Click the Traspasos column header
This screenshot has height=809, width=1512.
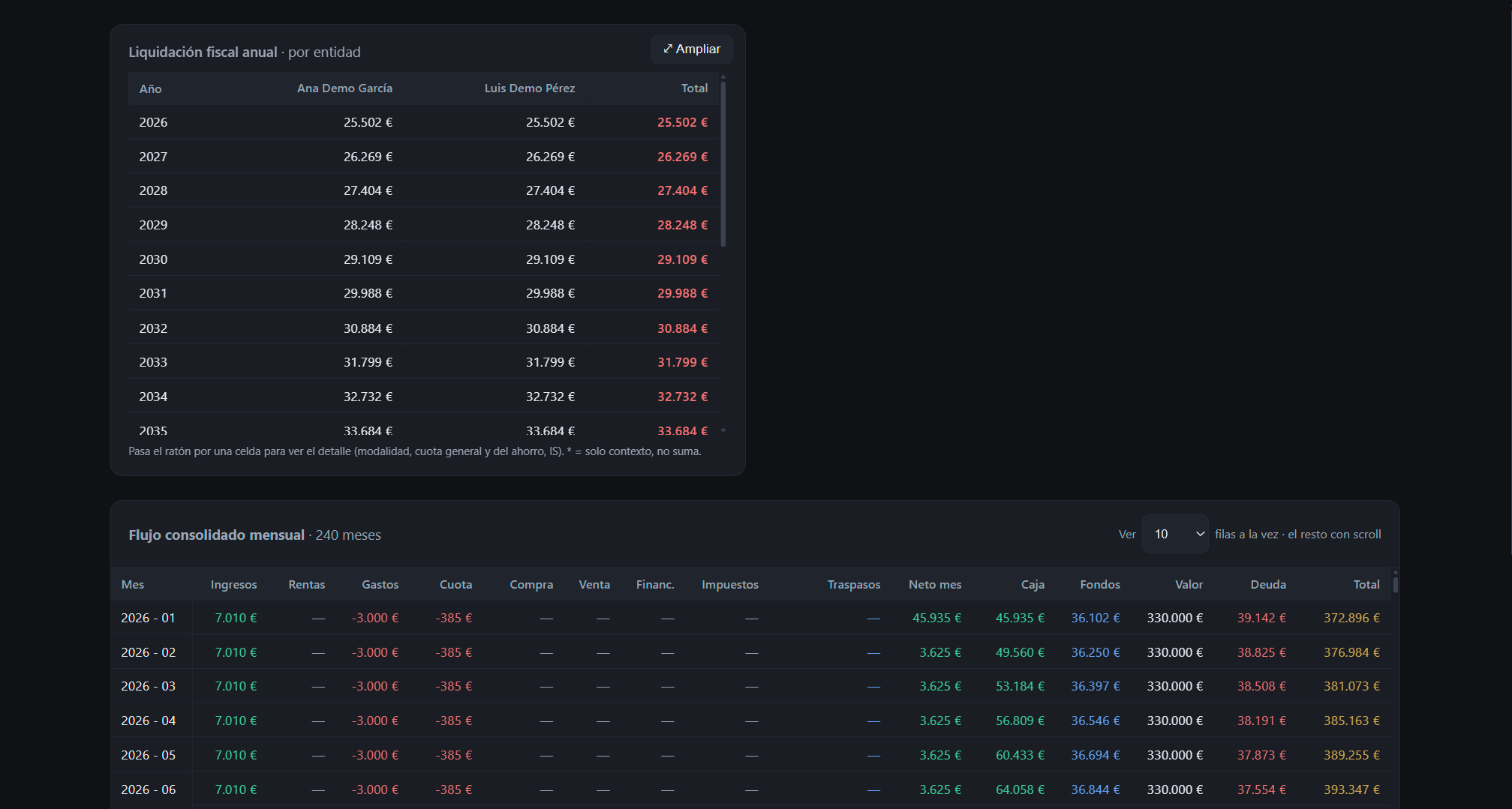[x=854, y=584]
